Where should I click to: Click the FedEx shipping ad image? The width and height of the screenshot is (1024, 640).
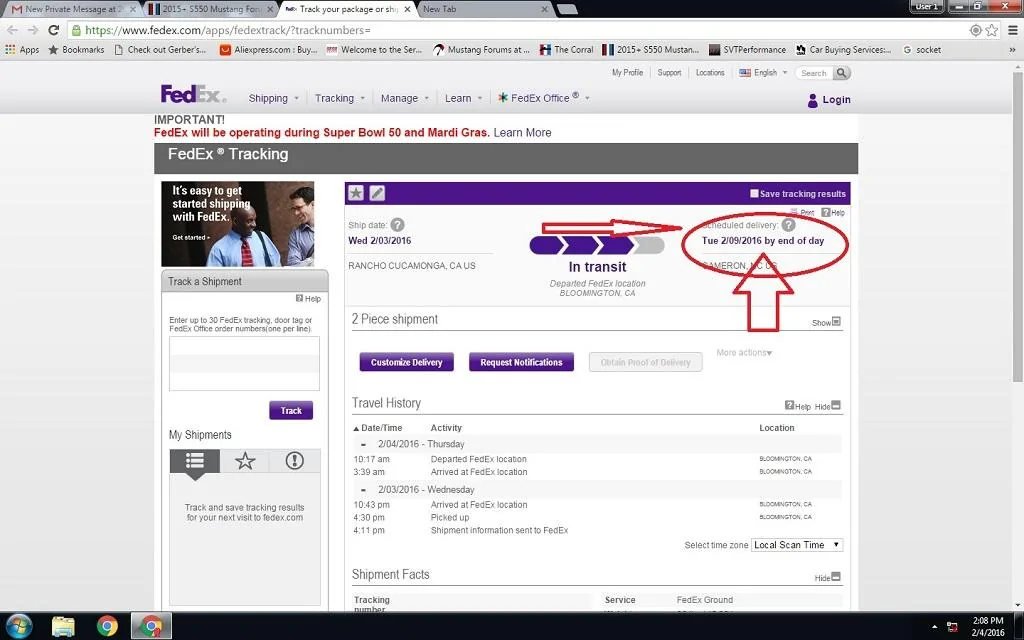238,224
